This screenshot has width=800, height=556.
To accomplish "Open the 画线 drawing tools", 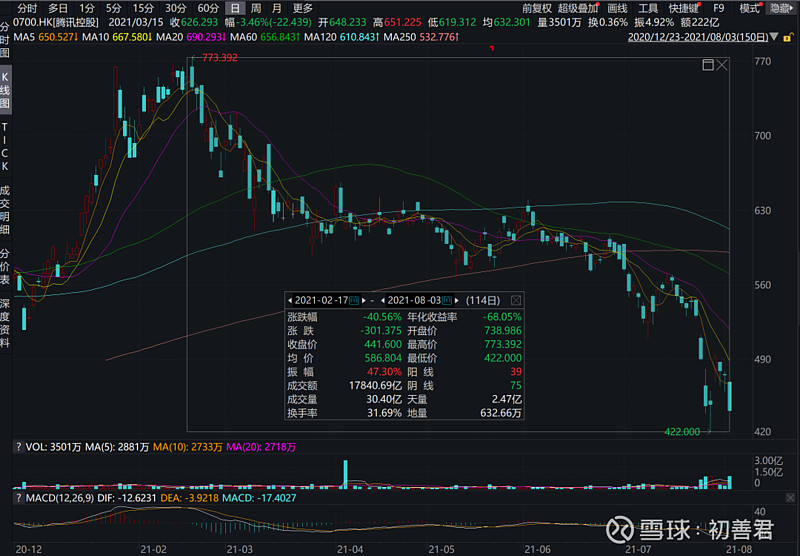I will point(617,8).
